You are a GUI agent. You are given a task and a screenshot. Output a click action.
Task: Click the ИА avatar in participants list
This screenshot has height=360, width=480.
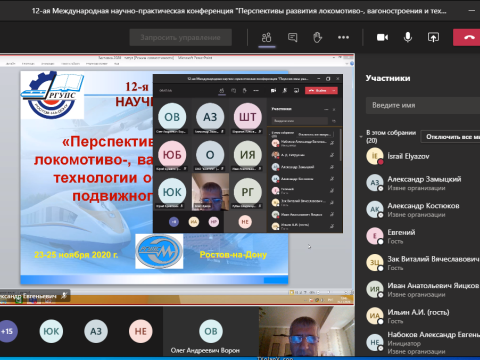(x=375, y=316)
